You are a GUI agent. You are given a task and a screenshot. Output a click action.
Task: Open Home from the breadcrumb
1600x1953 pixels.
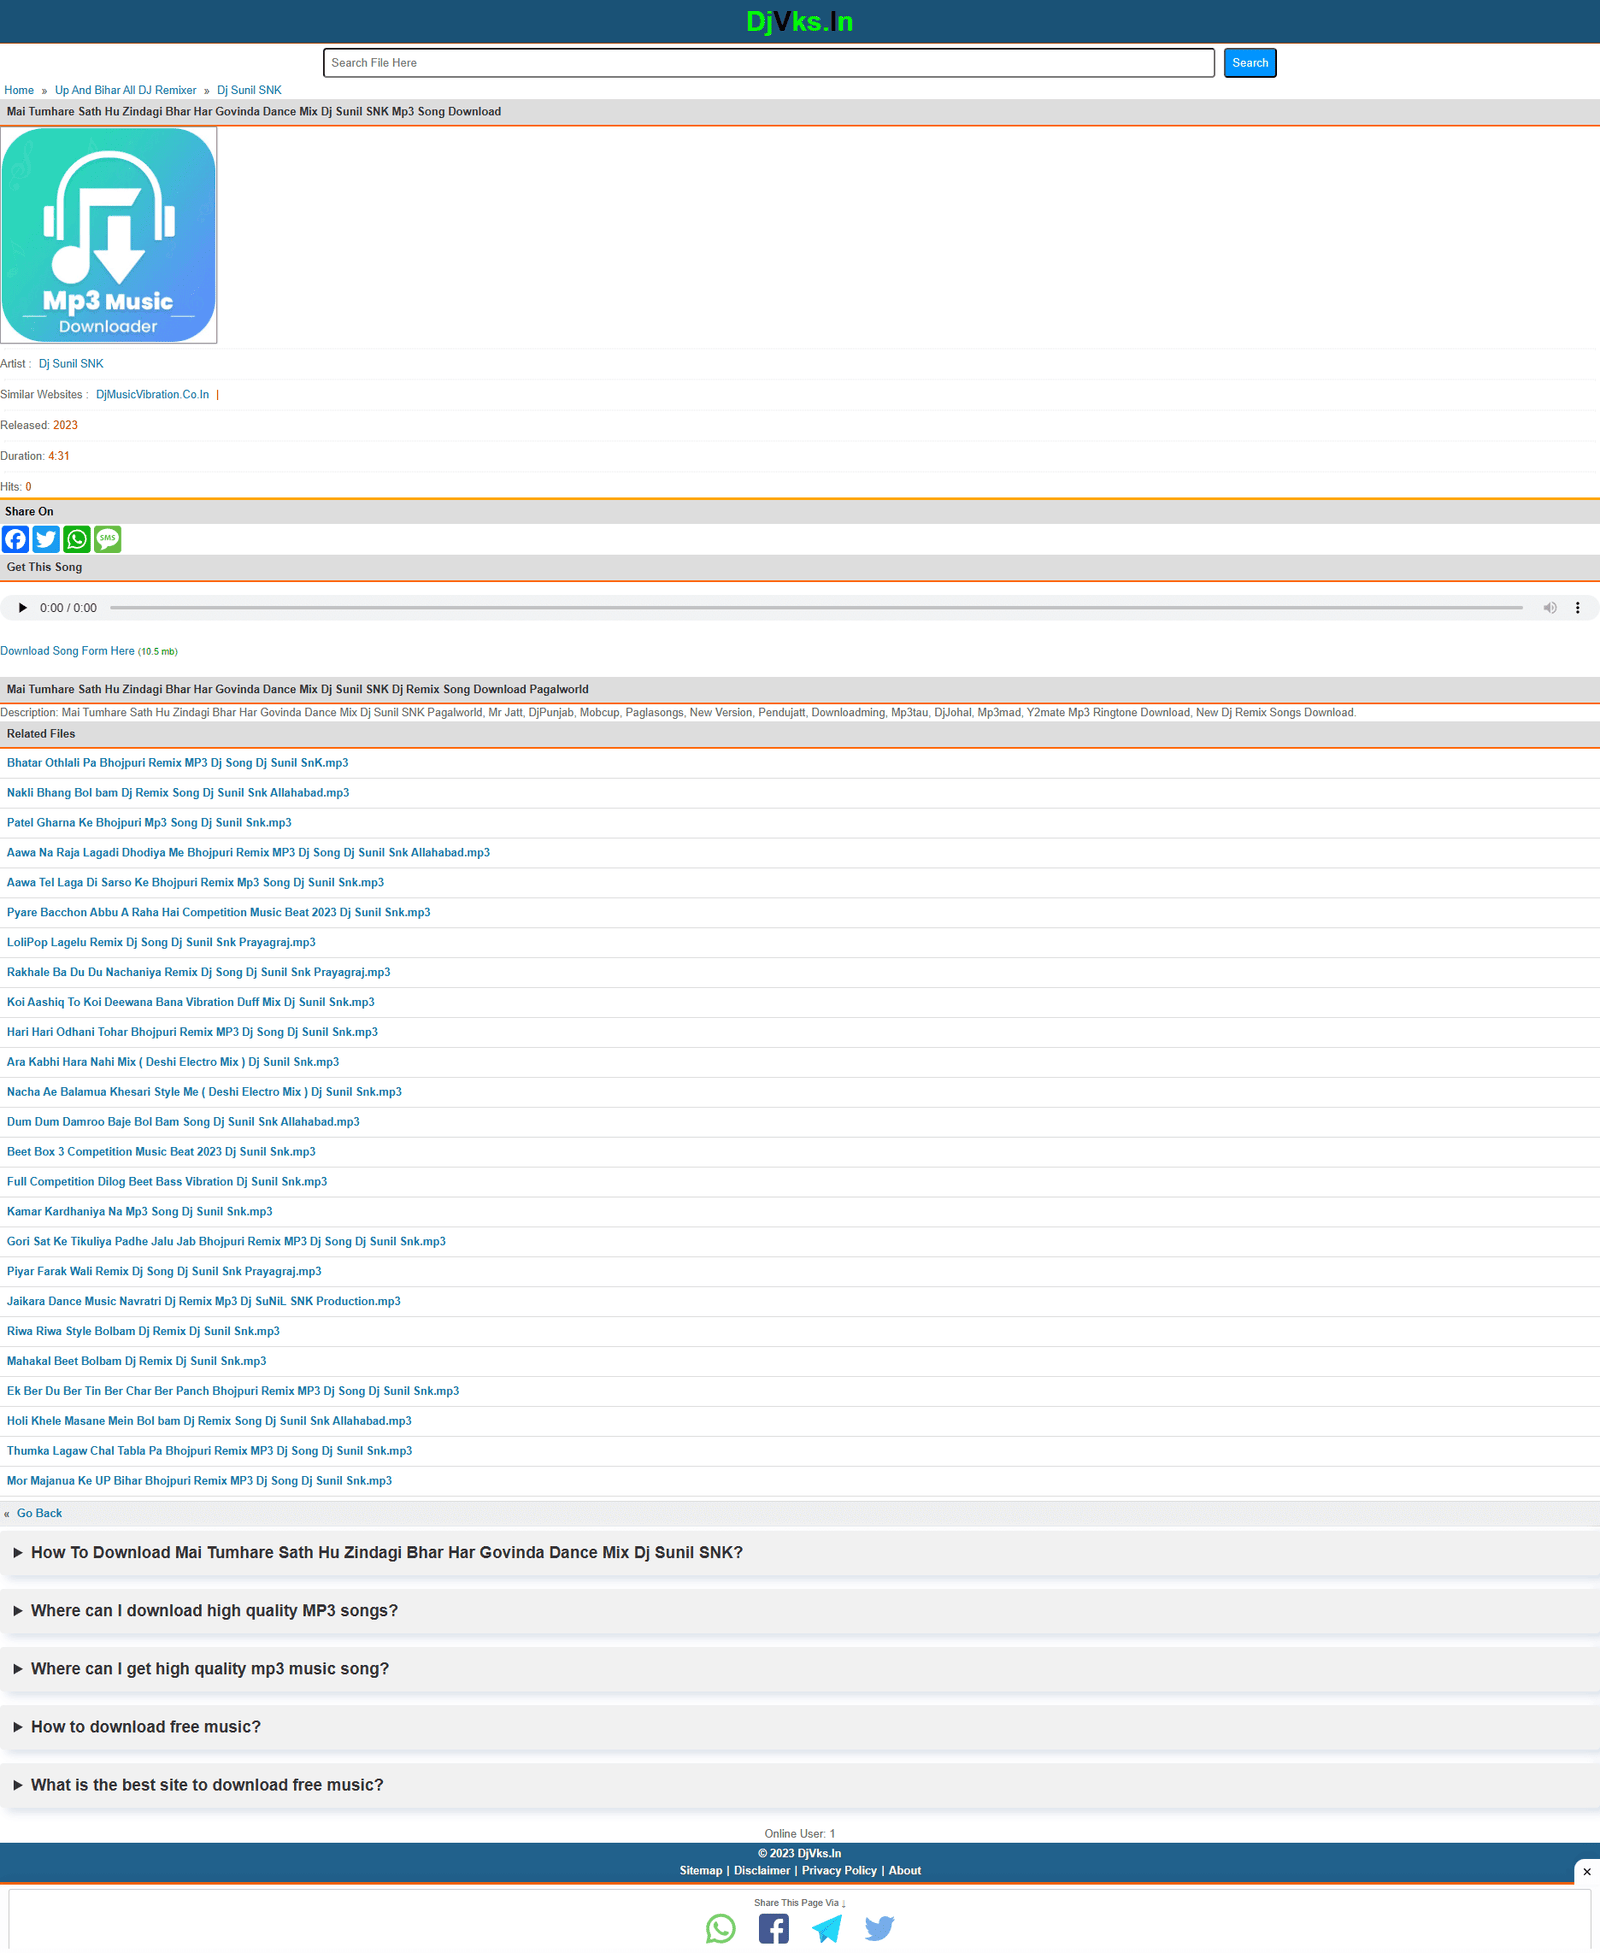(x=19, y=90)
